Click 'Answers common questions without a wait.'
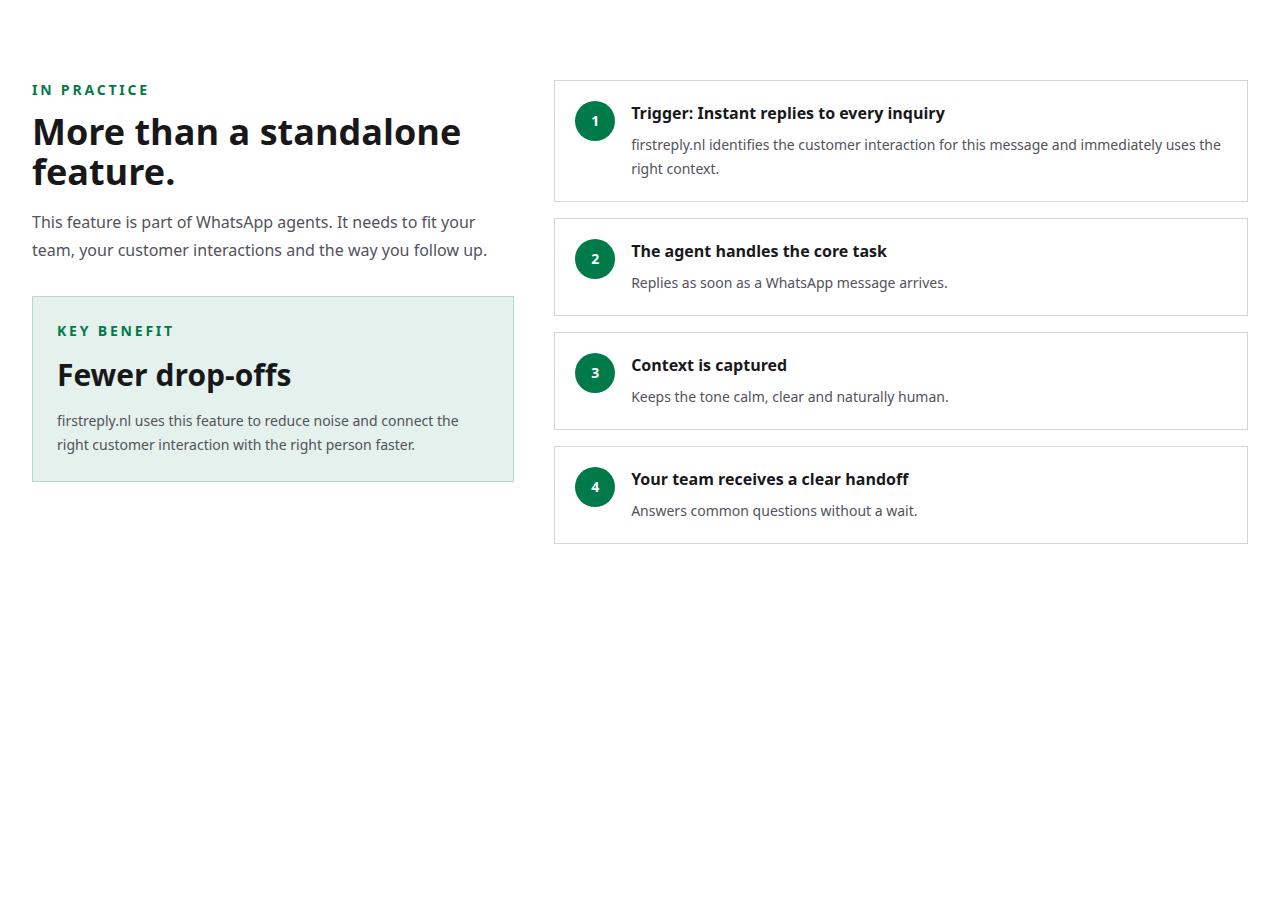 [x=774, y=511]
